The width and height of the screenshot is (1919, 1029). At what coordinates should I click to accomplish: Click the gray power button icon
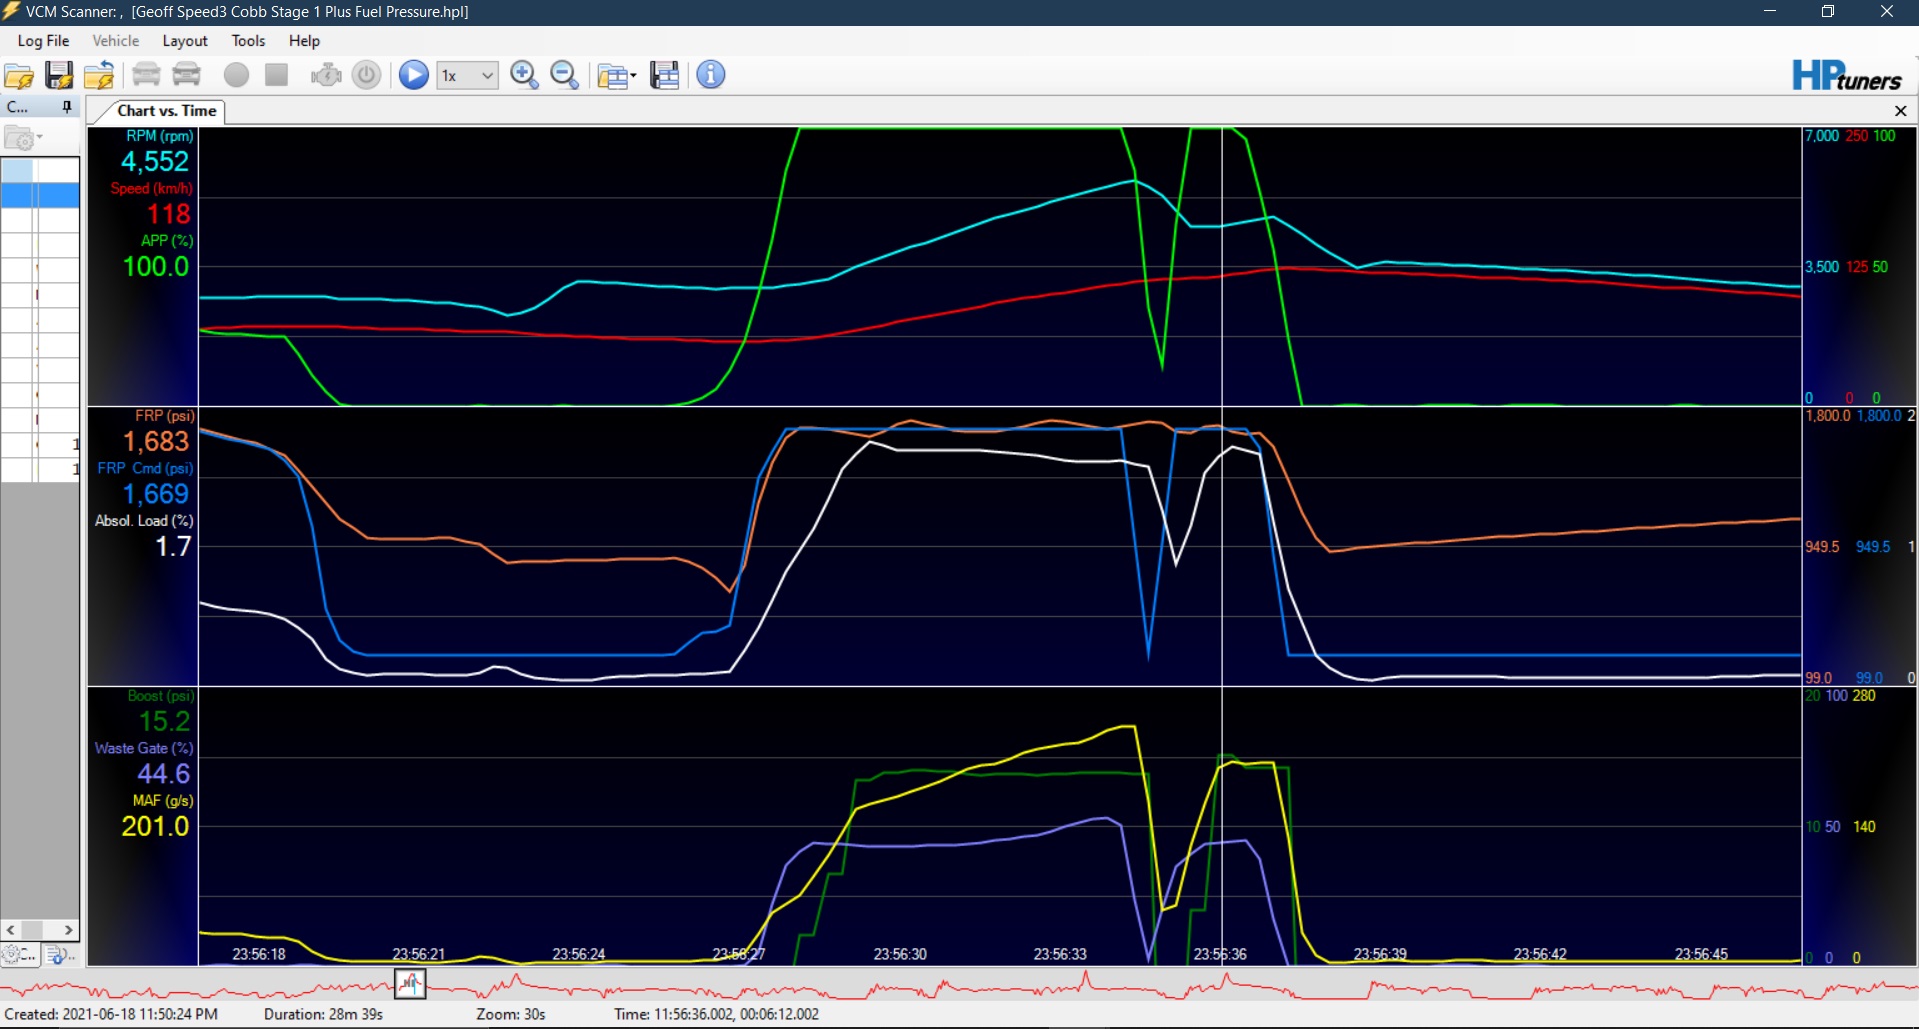(x=367, y=75)
